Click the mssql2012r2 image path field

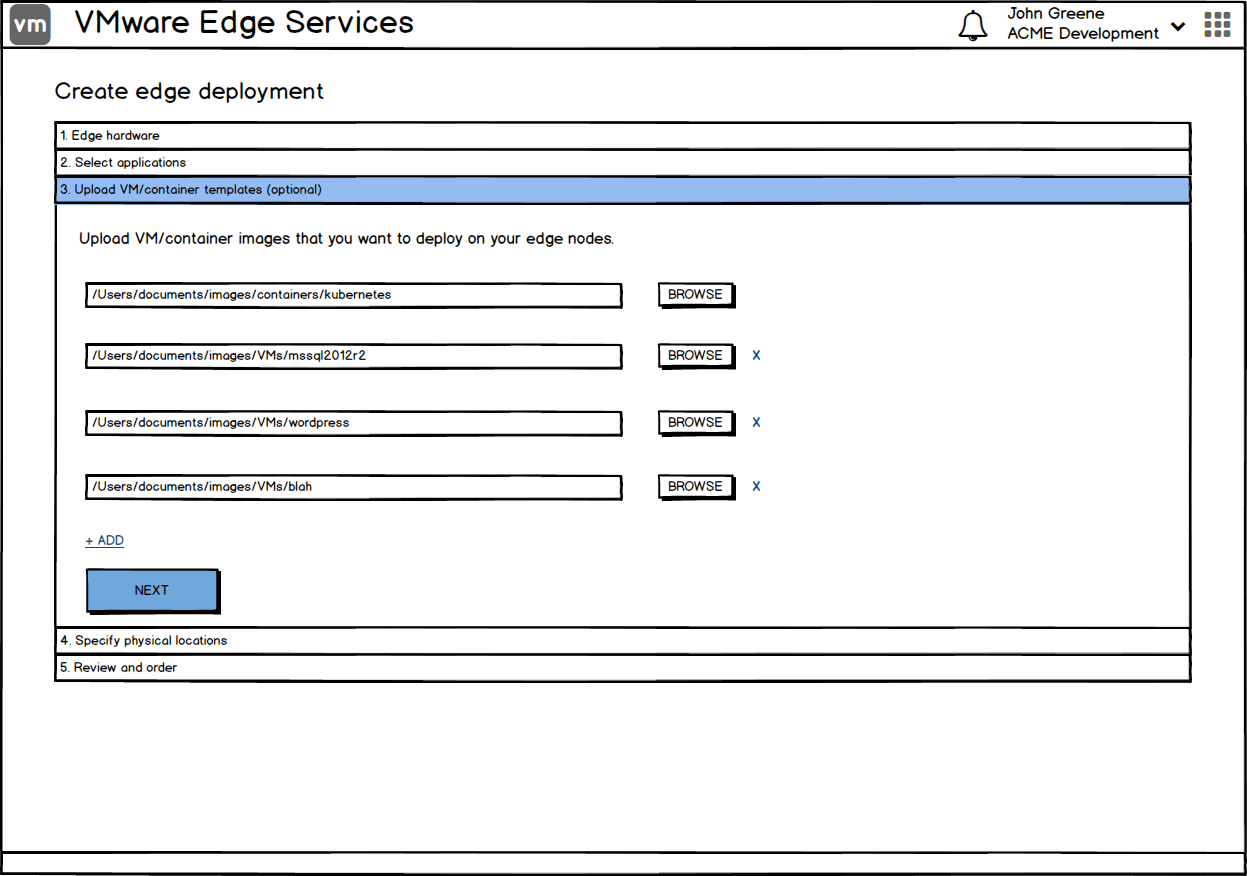coord(354,356)
